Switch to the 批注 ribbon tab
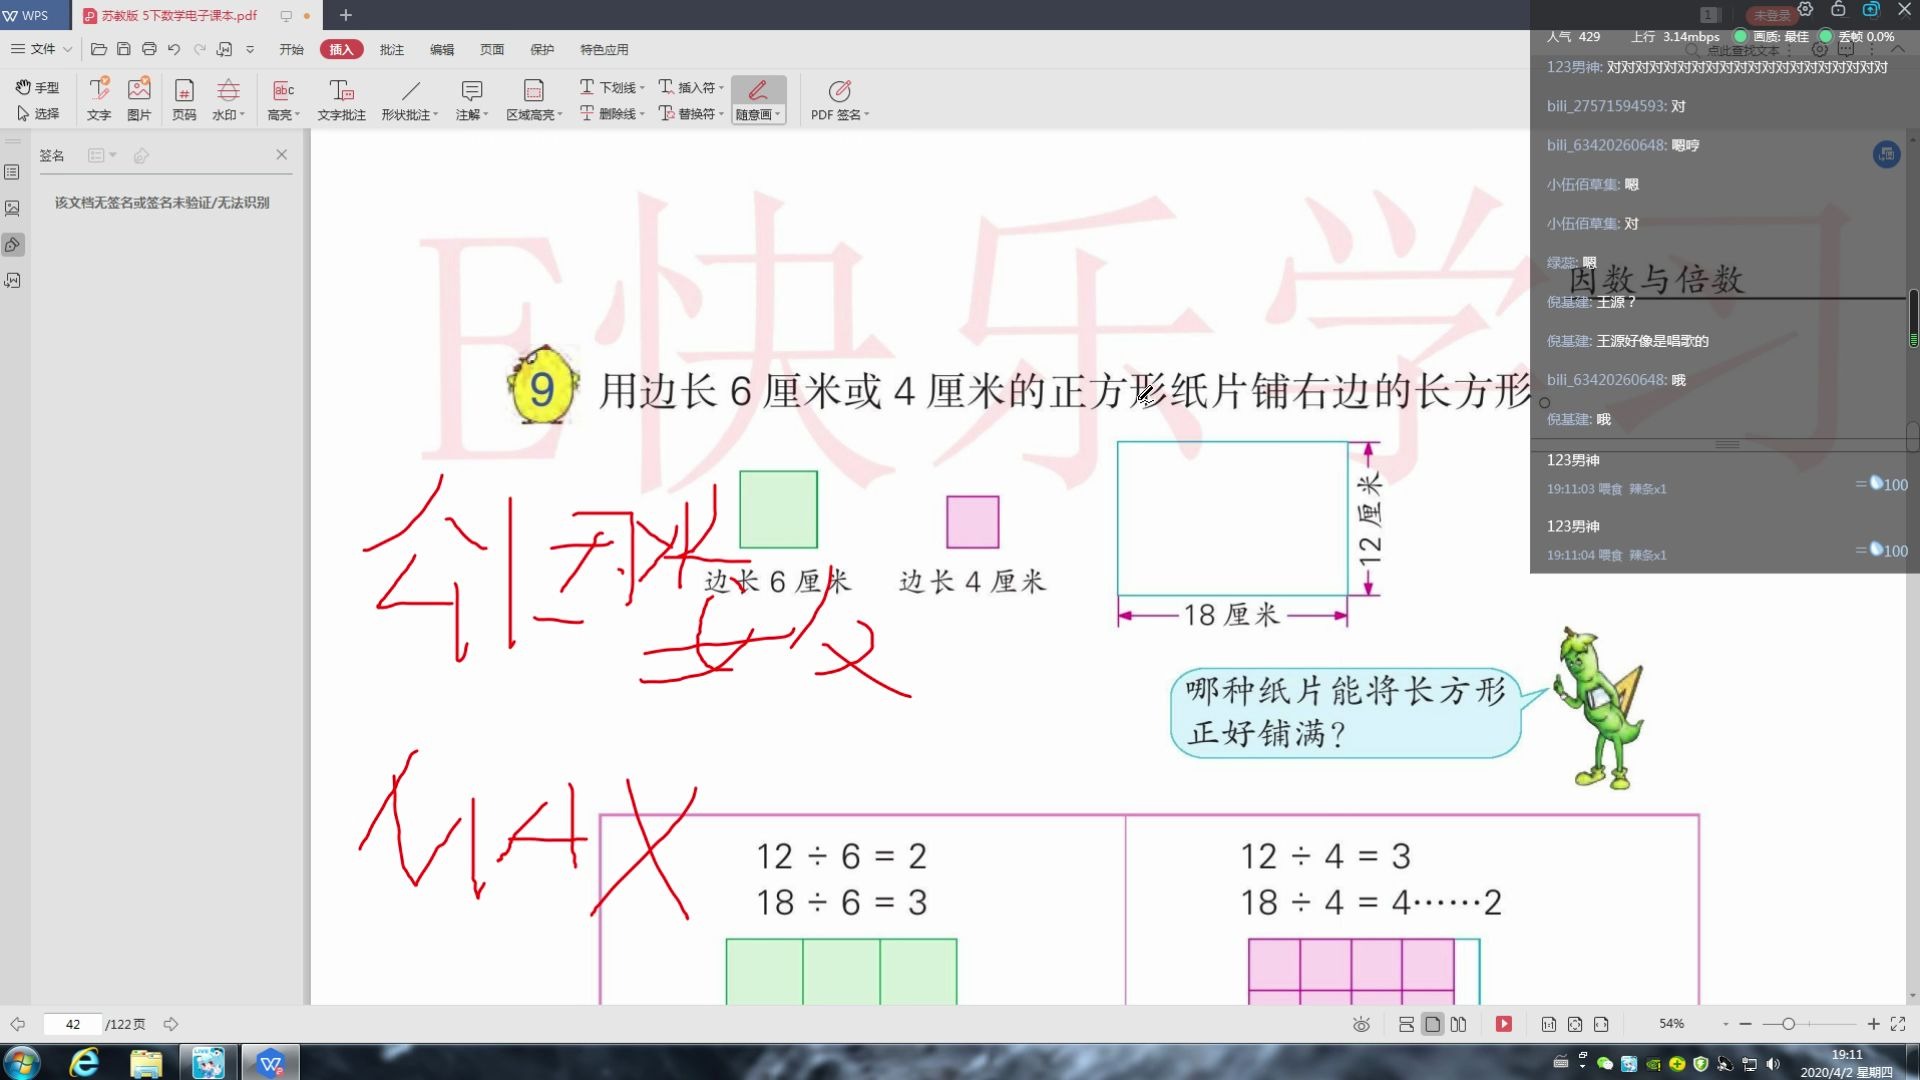The width and height of the screenshot is (1920, 1080). [x=391, y=49]
